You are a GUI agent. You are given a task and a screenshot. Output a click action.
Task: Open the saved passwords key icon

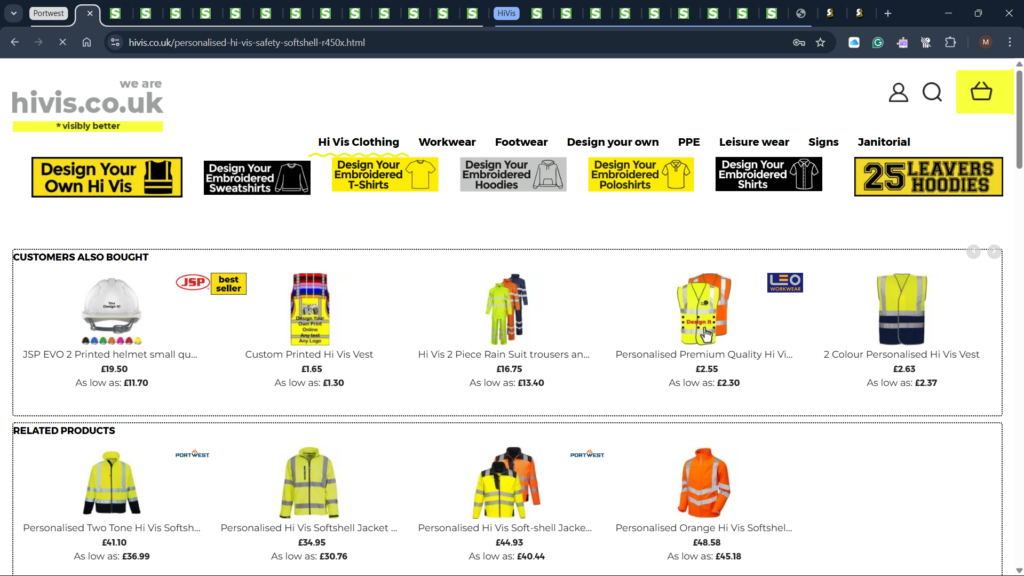[799, 42]
